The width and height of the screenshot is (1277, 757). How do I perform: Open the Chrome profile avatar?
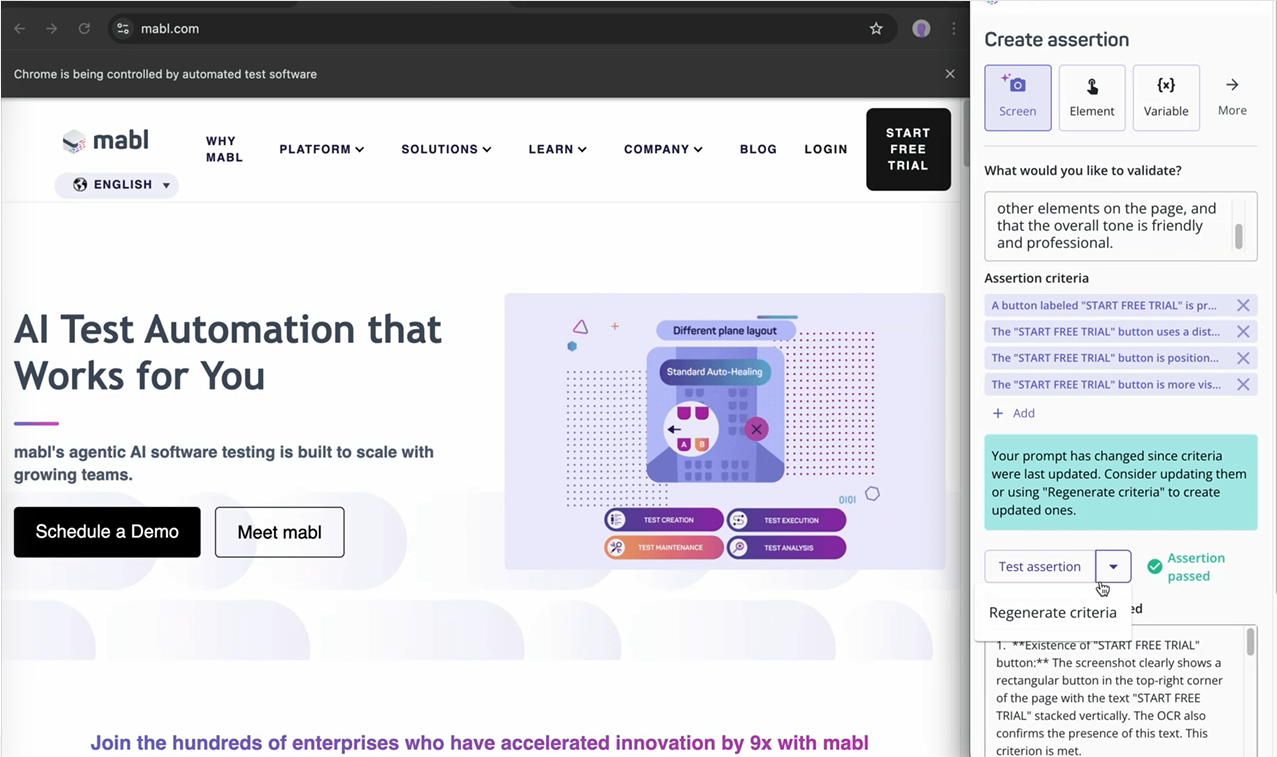(x=921, y=29)
